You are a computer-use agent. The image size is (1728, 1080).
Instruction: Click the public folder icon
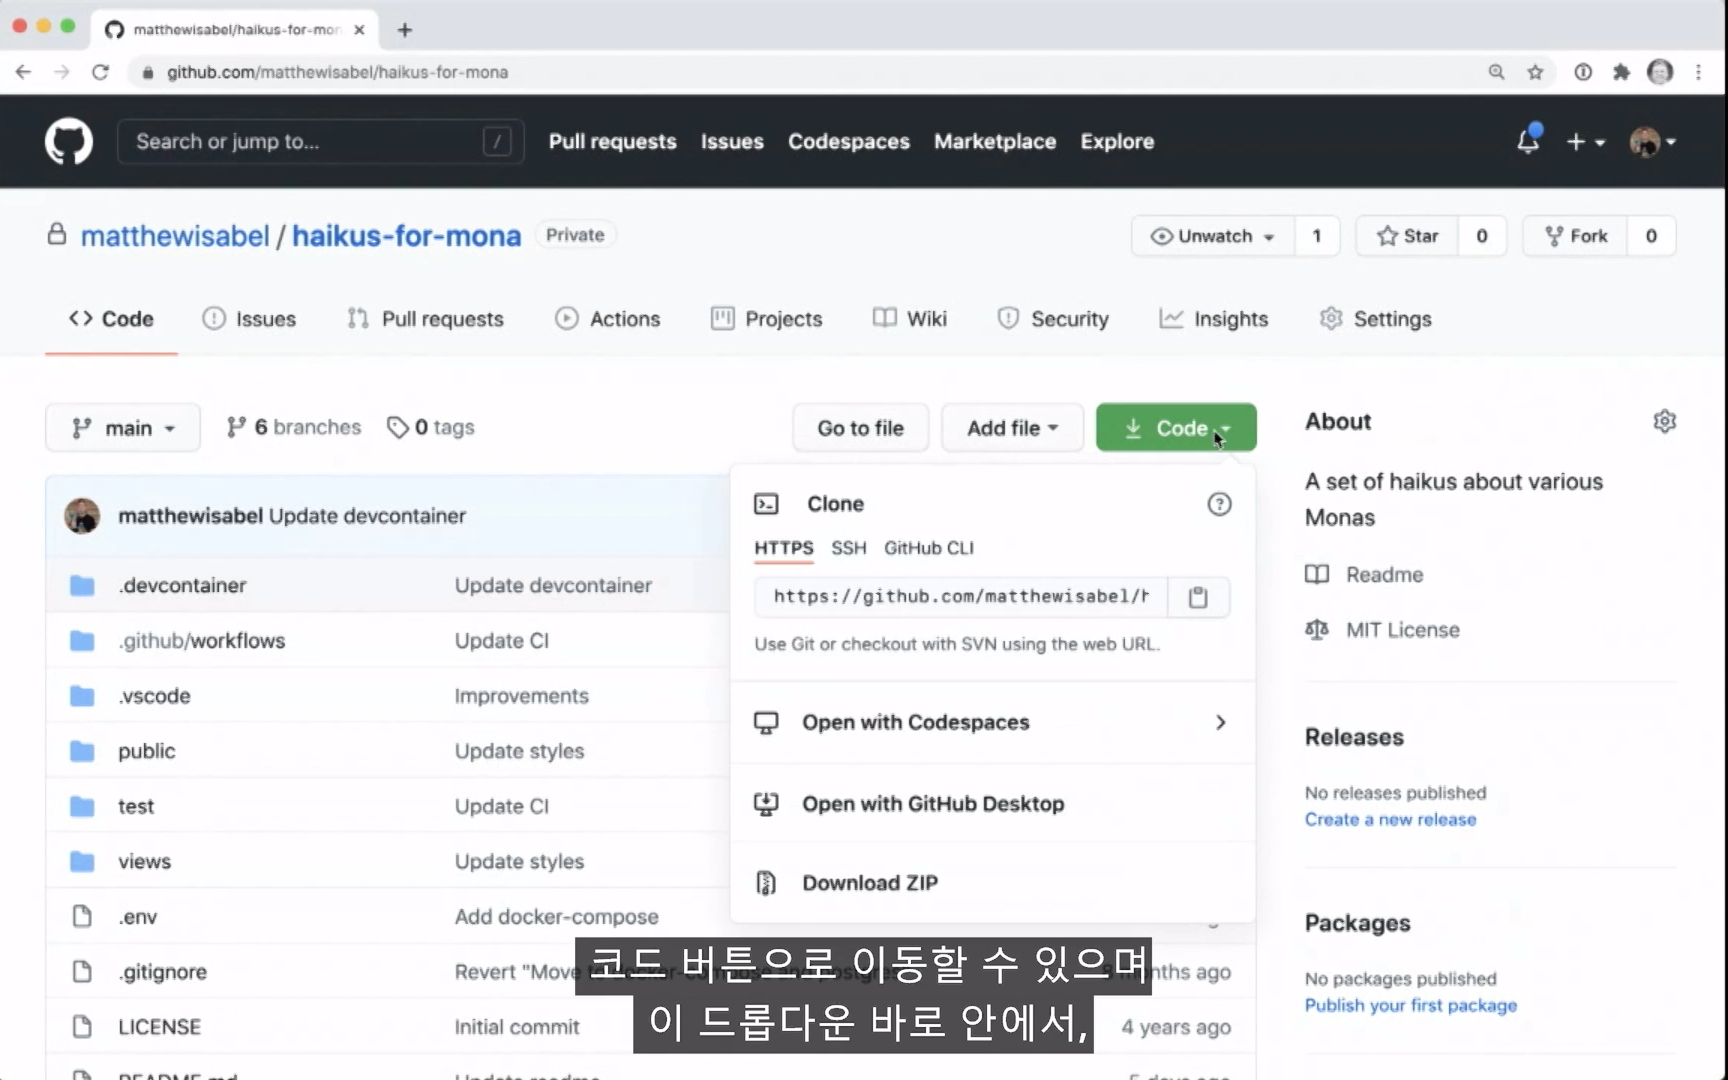(x=82, y=751)
